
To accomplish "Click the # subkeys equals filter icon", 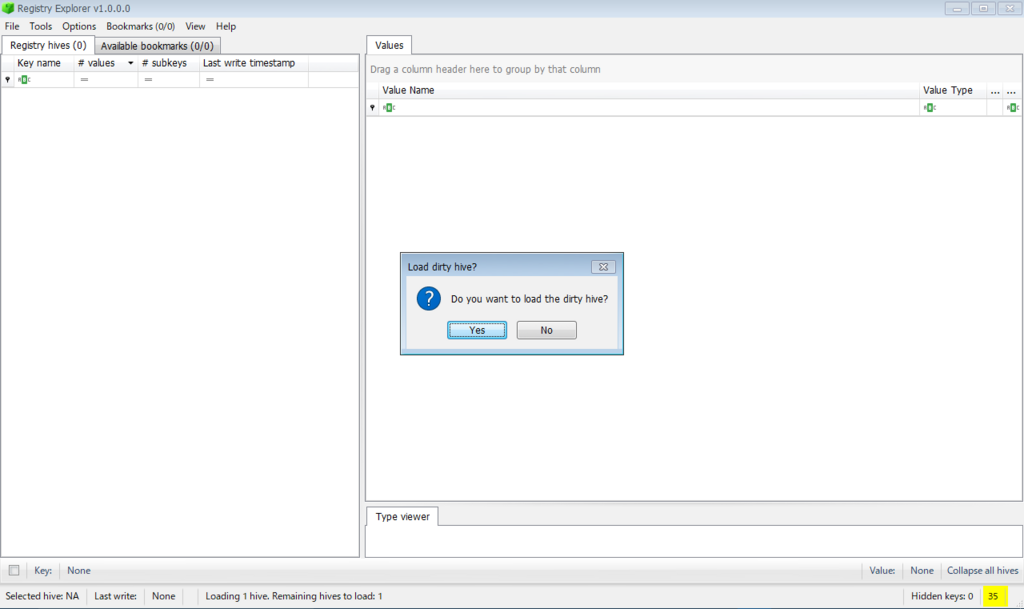I will coord(148,80).
